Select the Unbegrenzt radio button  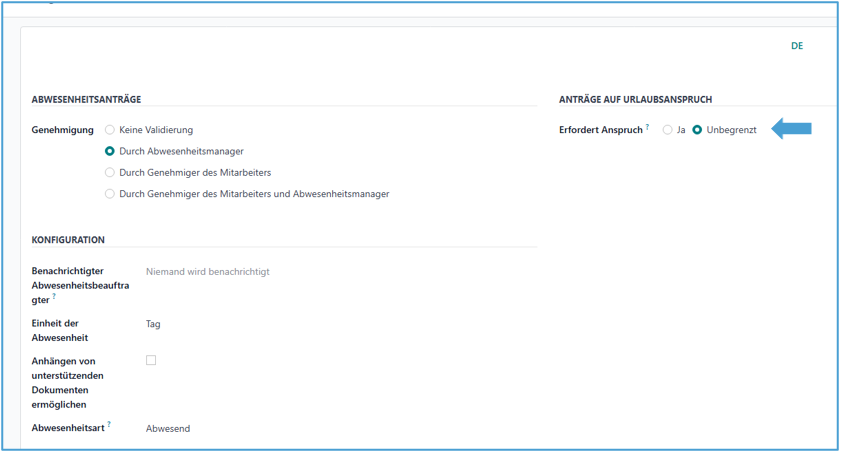click(x=698, y=130)
